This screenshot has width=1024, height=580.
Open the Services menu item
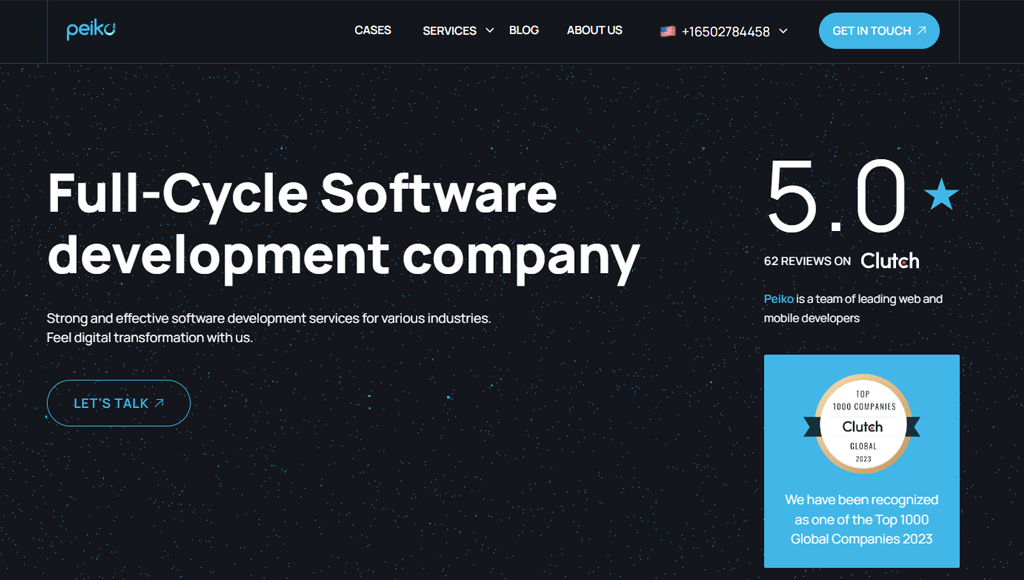point(449,31)
